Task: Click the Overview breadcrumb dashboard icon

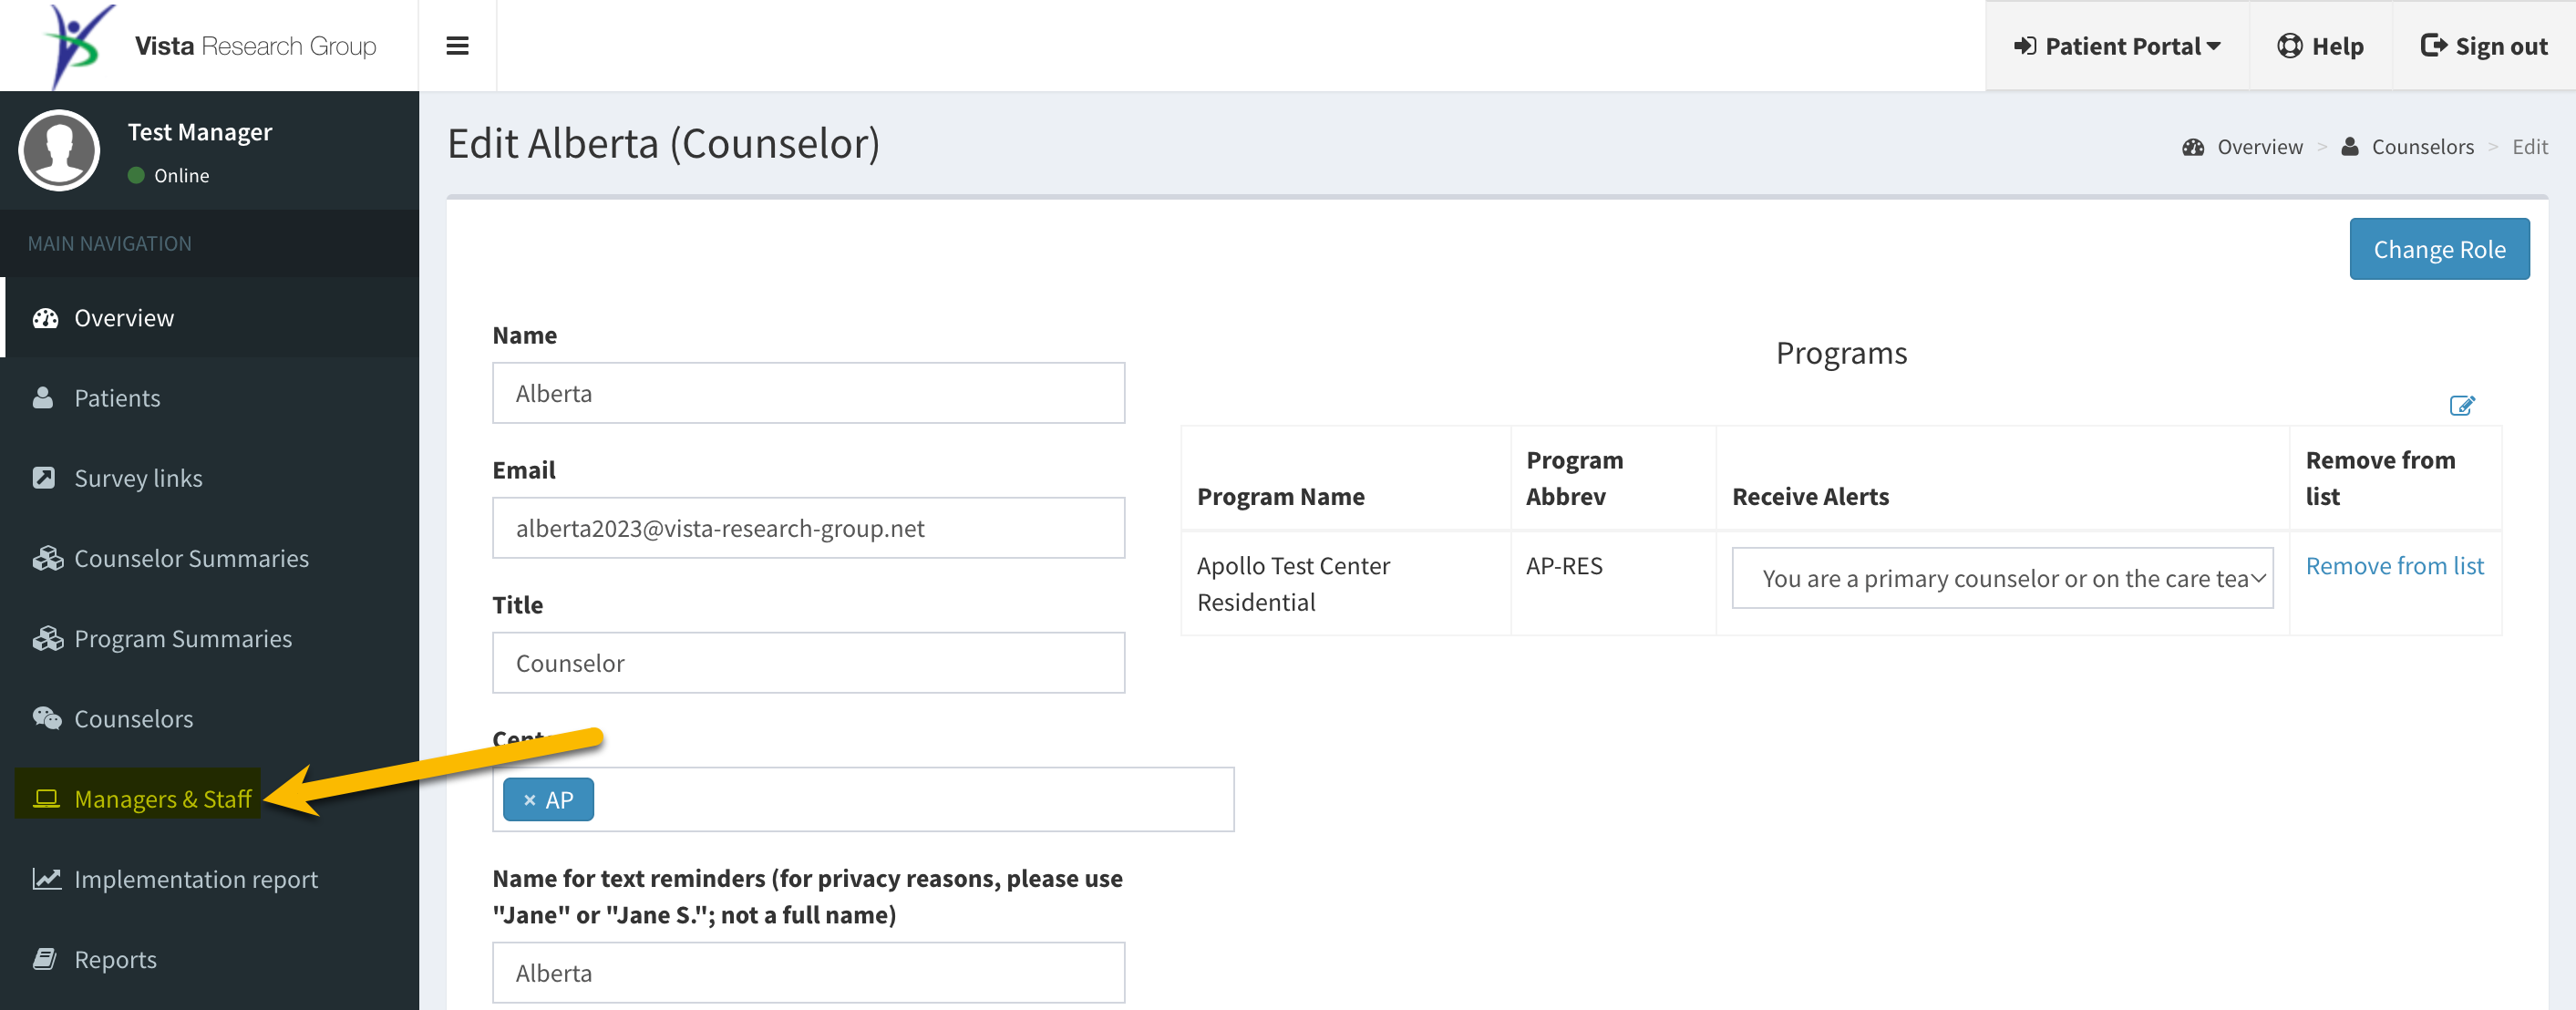Action: click(2193, 147)
